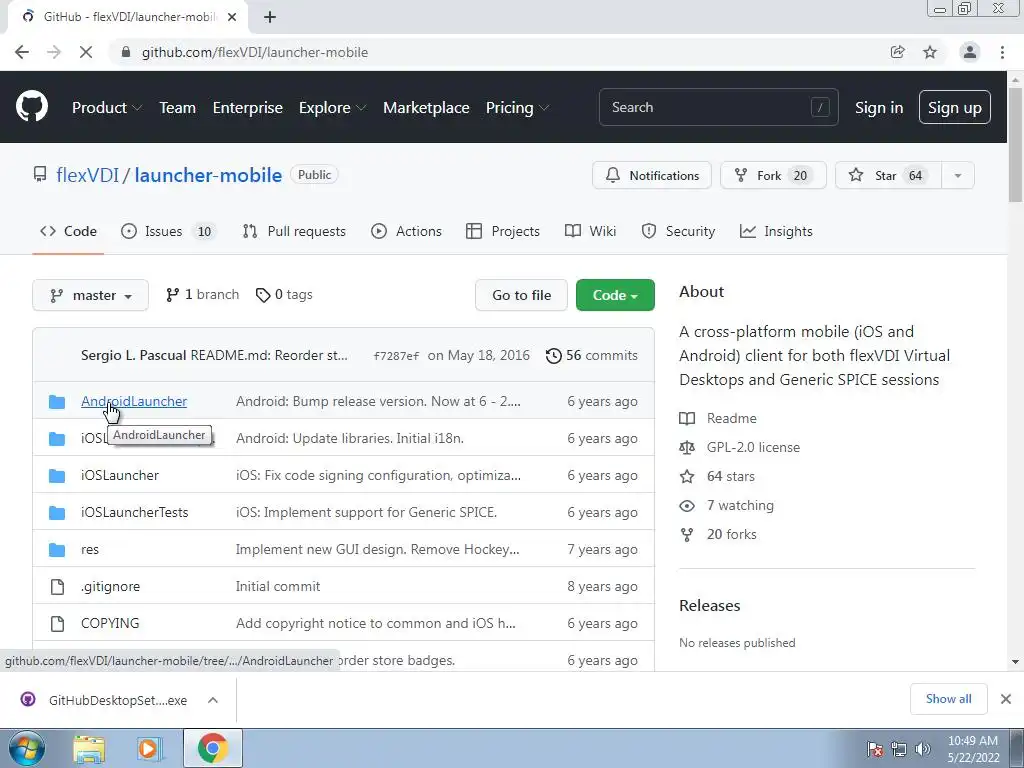
Task: Expand the Explore menu
Action: tap(332, 108)
